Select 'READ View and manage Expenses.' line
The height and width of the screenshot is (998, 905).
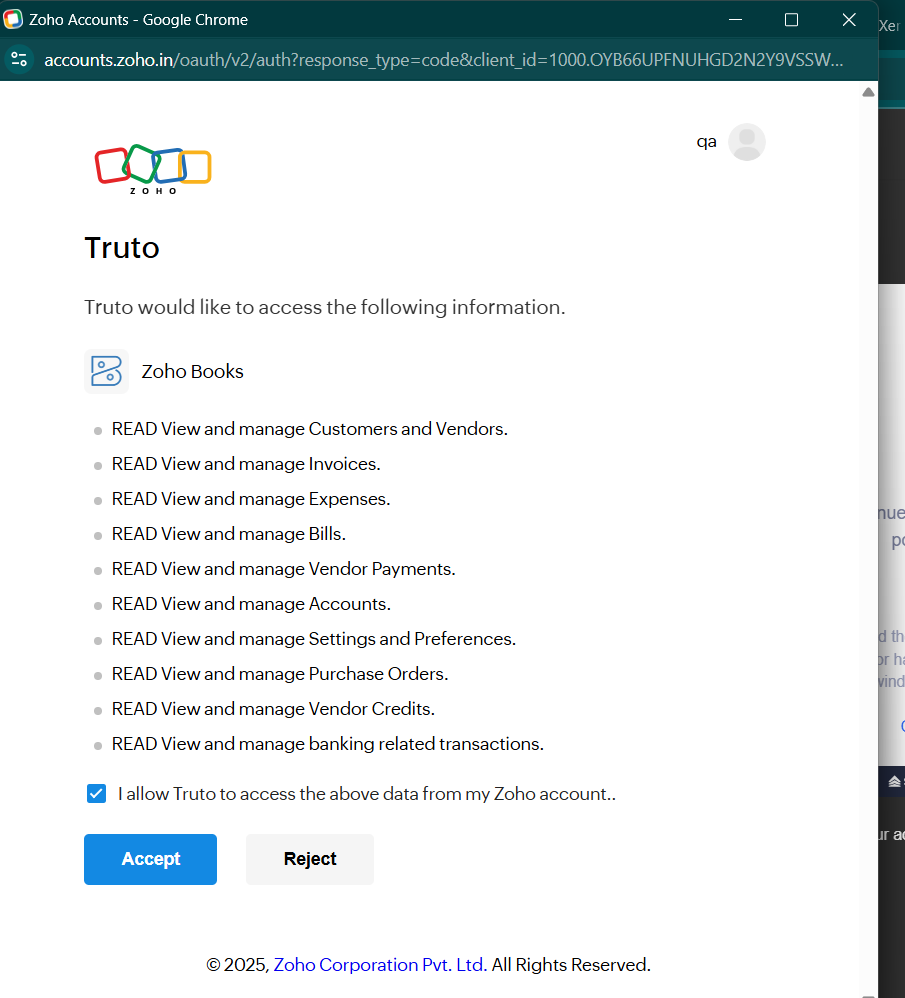[x=251, y=499]
